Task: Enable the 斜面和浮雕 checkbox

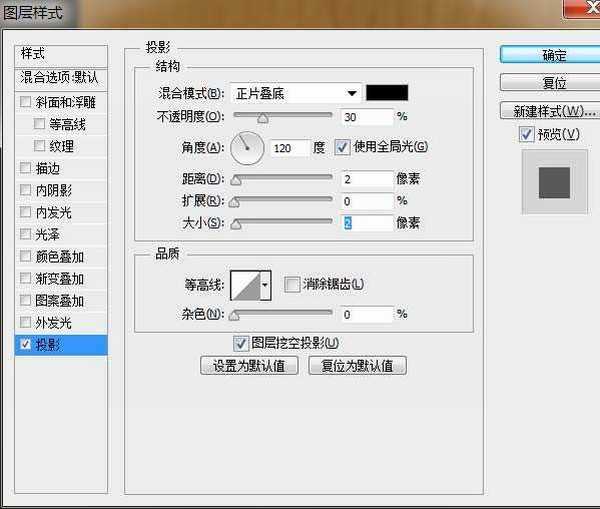Action: [26, 102]
